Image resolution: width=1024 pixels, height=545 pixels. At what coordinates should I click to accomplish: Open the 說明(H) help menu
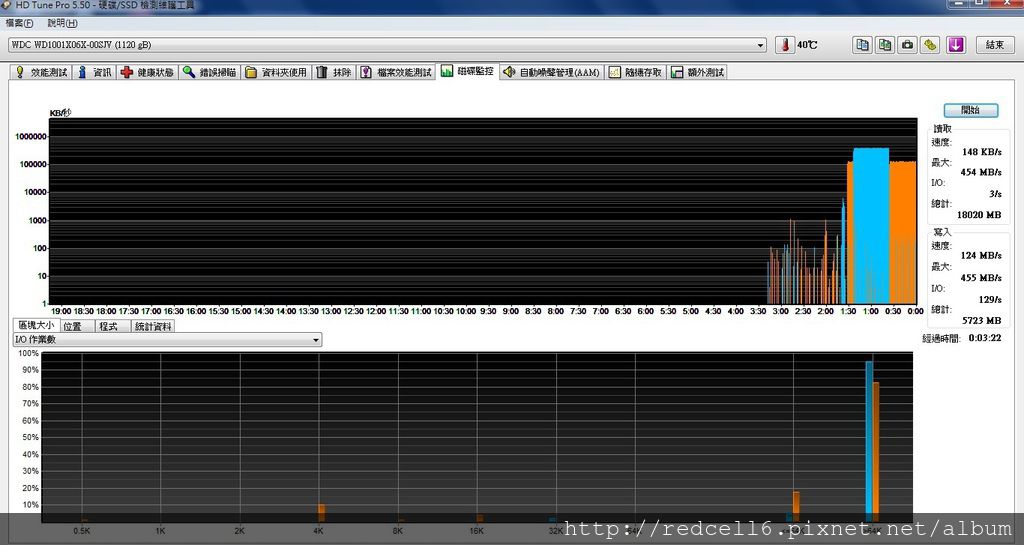[62, 23]
